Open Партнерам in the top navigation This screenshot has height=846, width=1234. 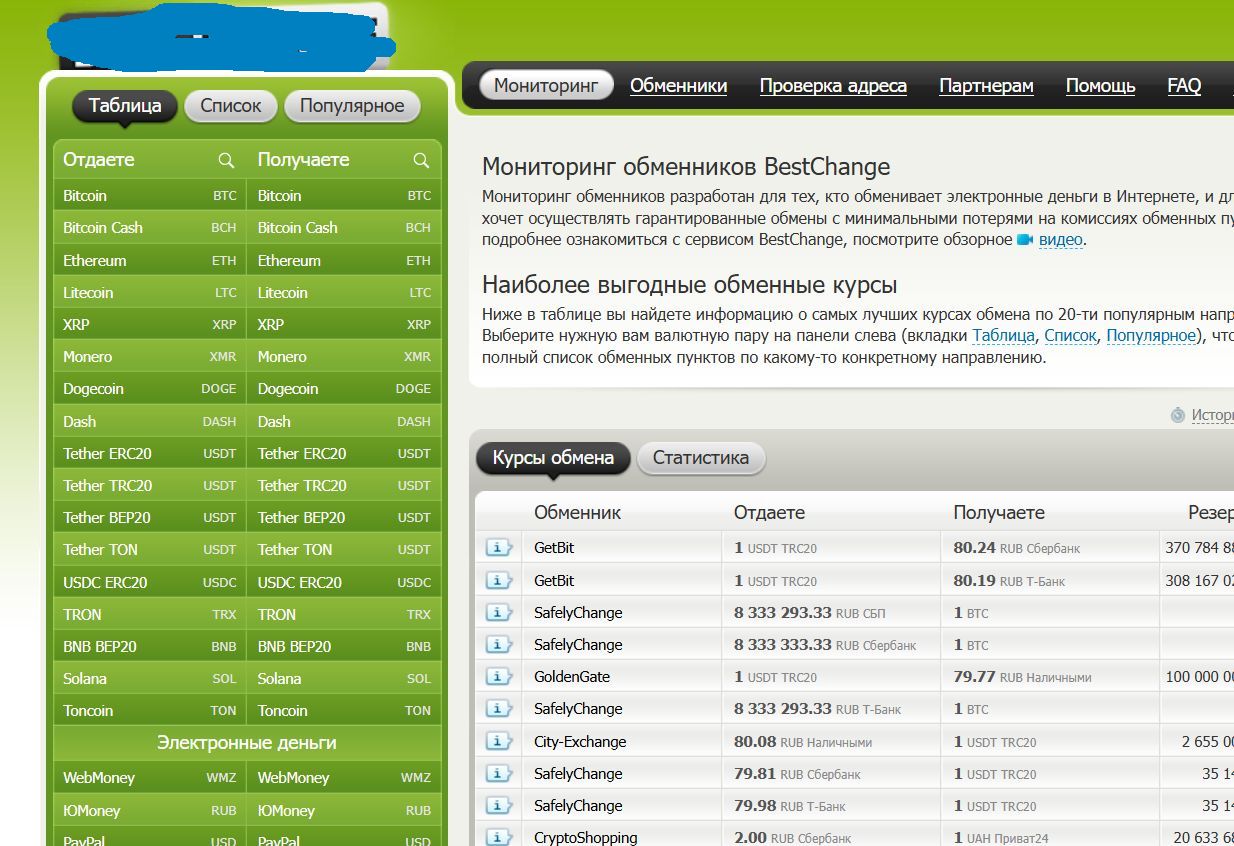click(x=986, y=86)
